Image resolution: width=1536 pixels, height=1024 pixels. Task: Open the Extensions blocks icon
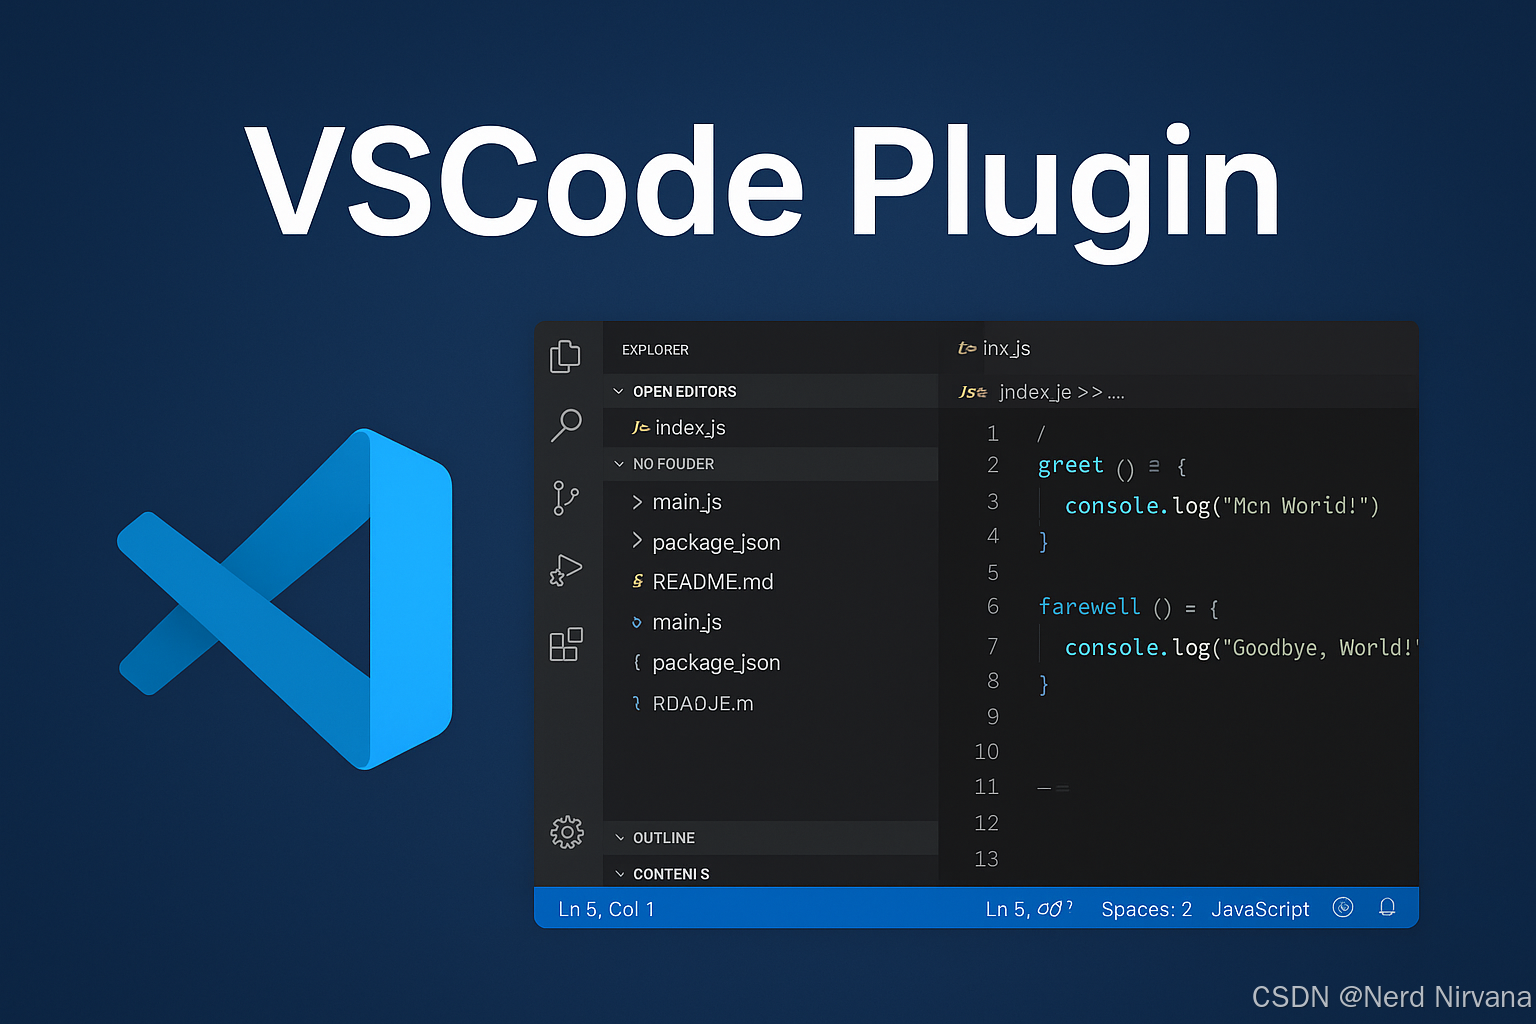566,644
